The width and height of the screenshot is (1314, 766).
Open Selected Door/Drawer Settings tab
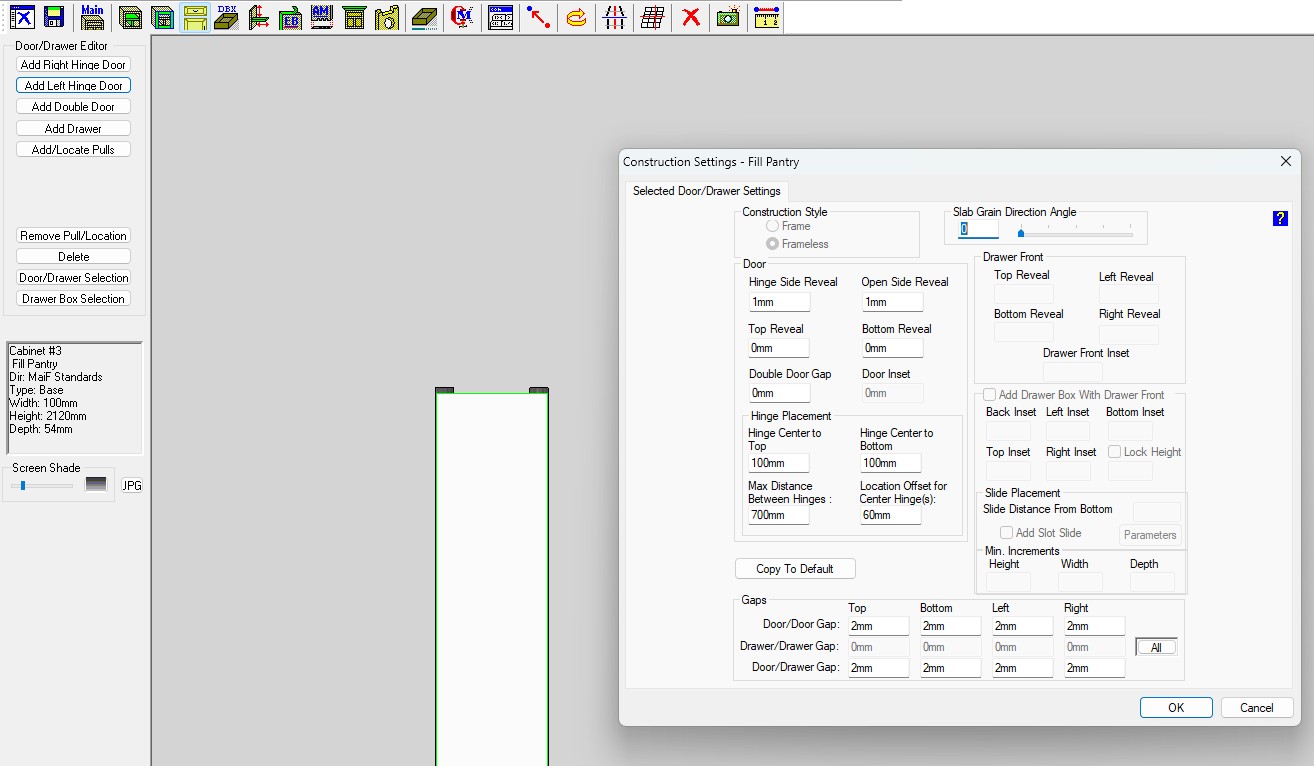[706, 191]
